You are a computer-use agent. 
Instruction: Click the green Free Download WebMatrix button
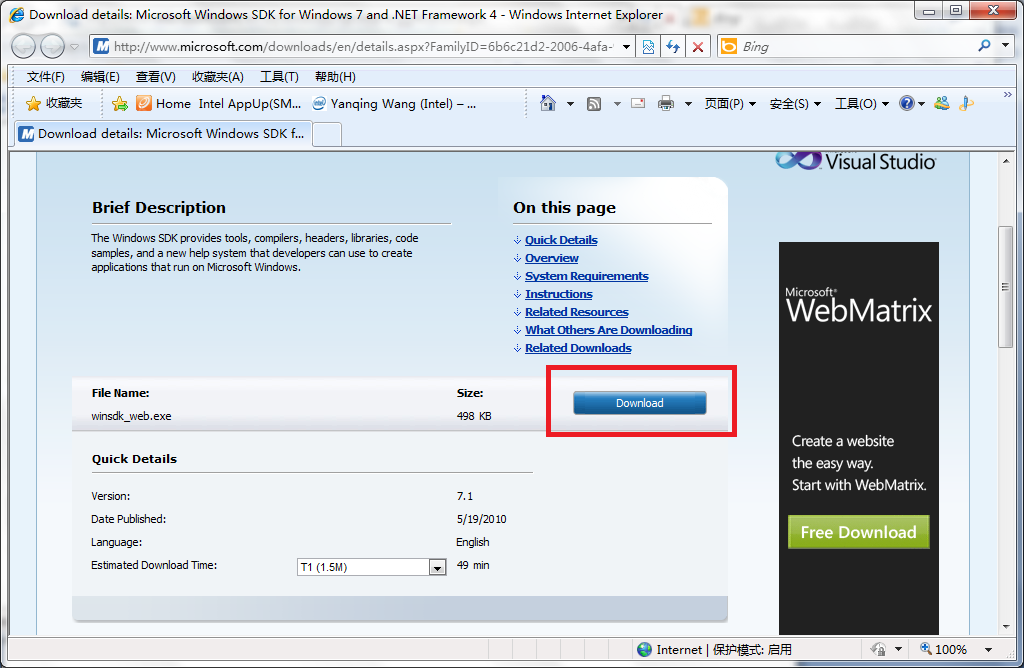tap(858, 532)
